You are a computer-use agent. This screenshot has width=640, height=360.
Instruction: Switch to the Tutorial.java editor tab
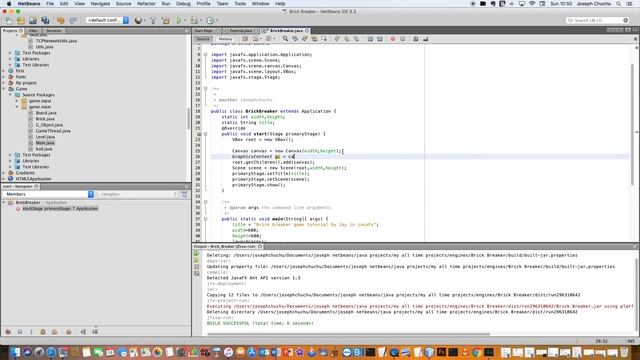pos(240,31)
